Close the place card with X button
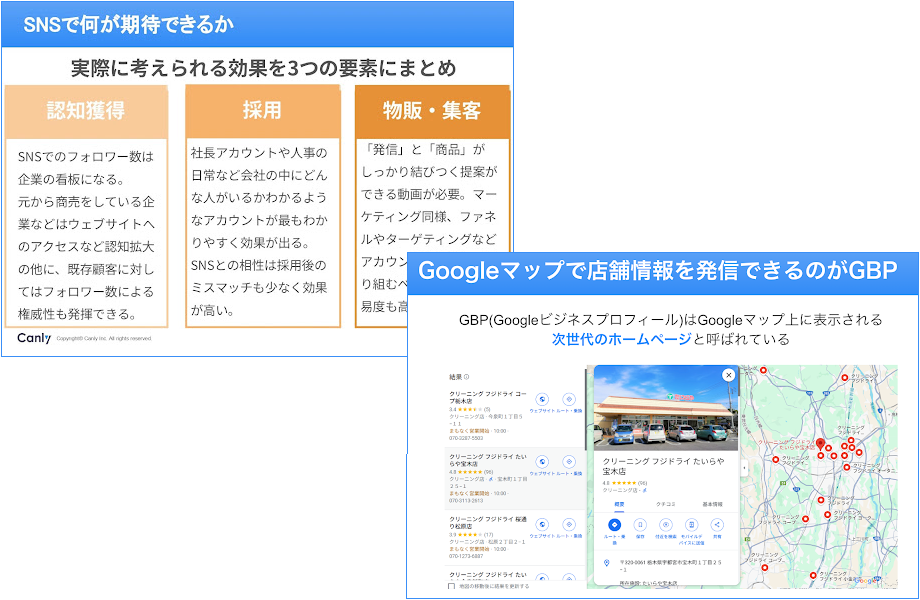The height and width of the screenshot is (600, 920). click(x=728, y=375)
